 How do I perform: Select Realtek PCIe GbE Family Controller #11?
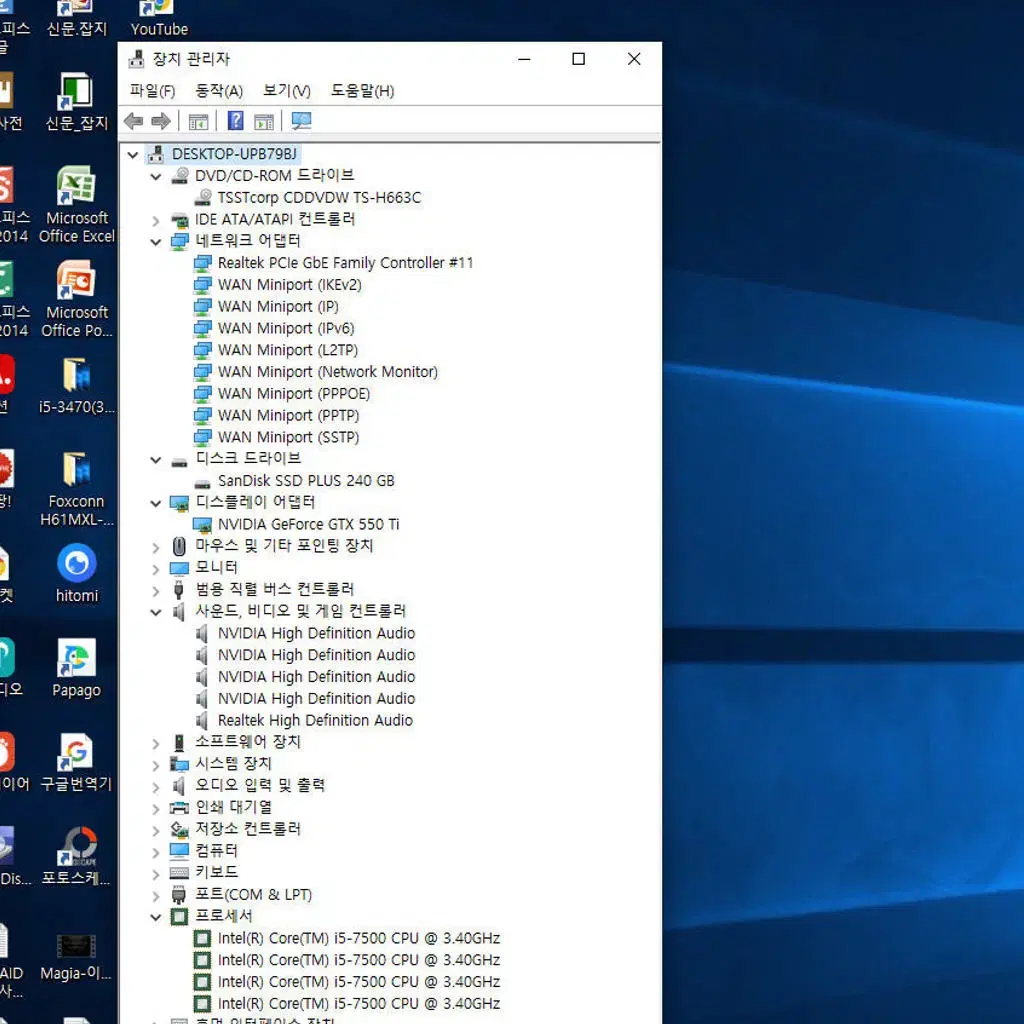click(x=345, y=263)
